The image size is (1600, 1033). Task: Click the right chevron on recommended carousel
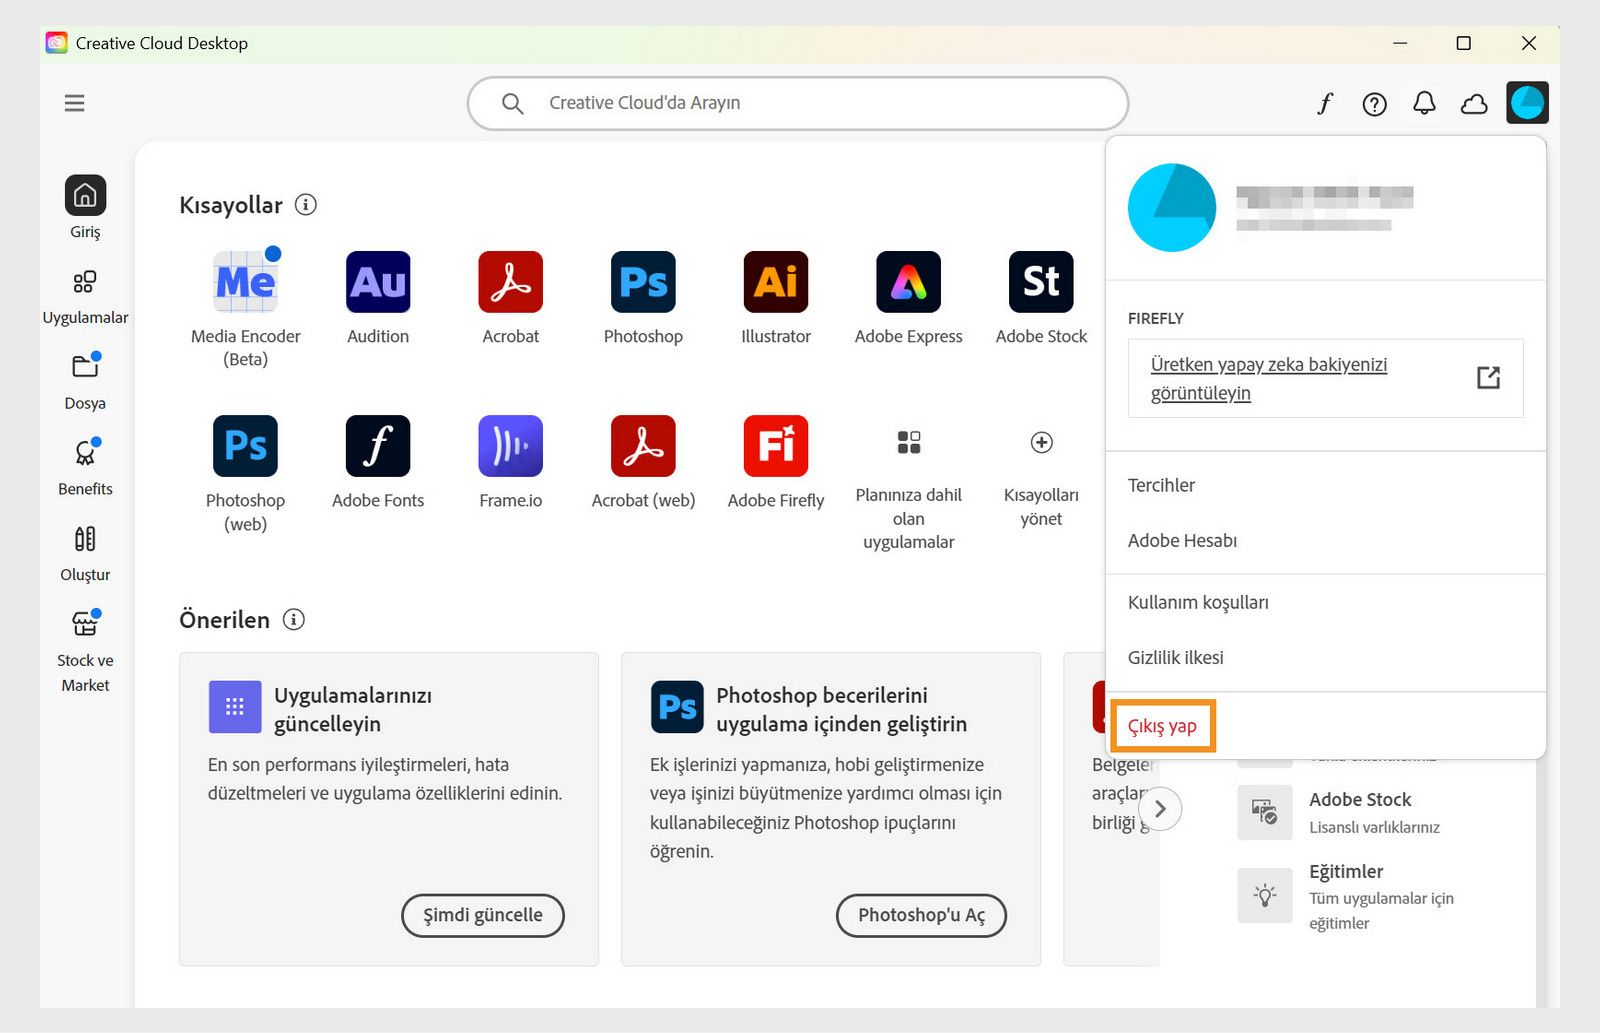(1160, 809)
